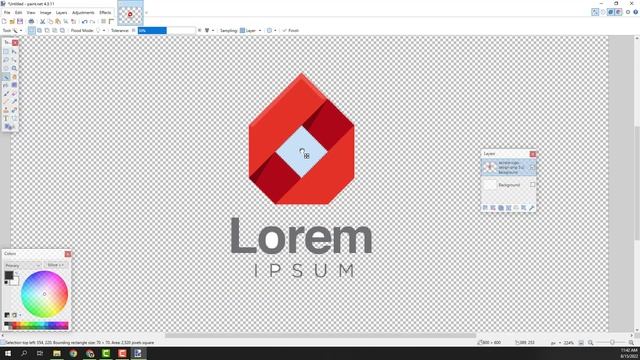Open paint.net settings gear icon
Image resolution: width=640 pixels, height=360 pixels.
click(x=628, y=12)
